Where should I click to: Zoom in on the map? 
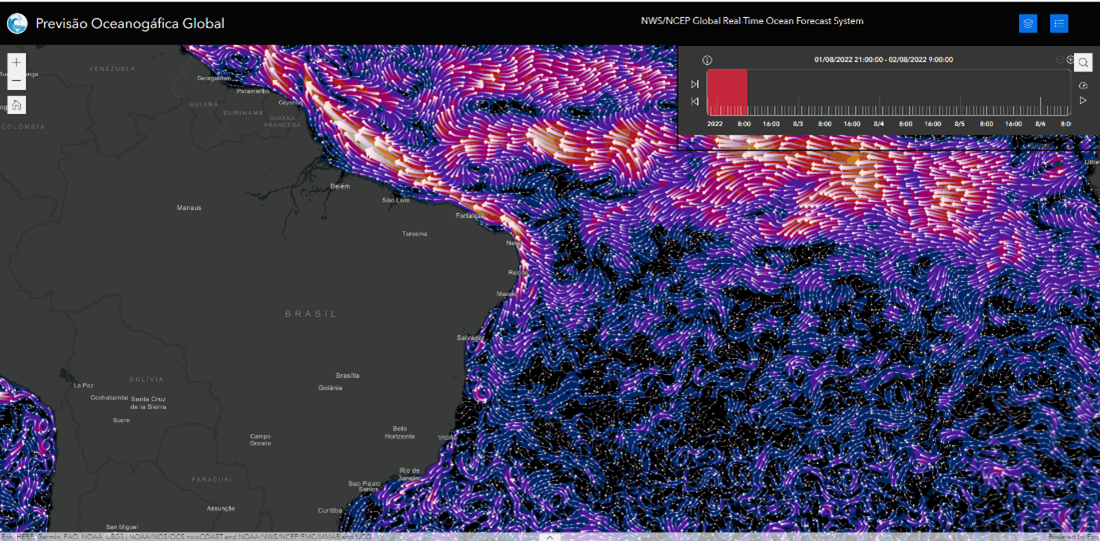click(16, 62)
